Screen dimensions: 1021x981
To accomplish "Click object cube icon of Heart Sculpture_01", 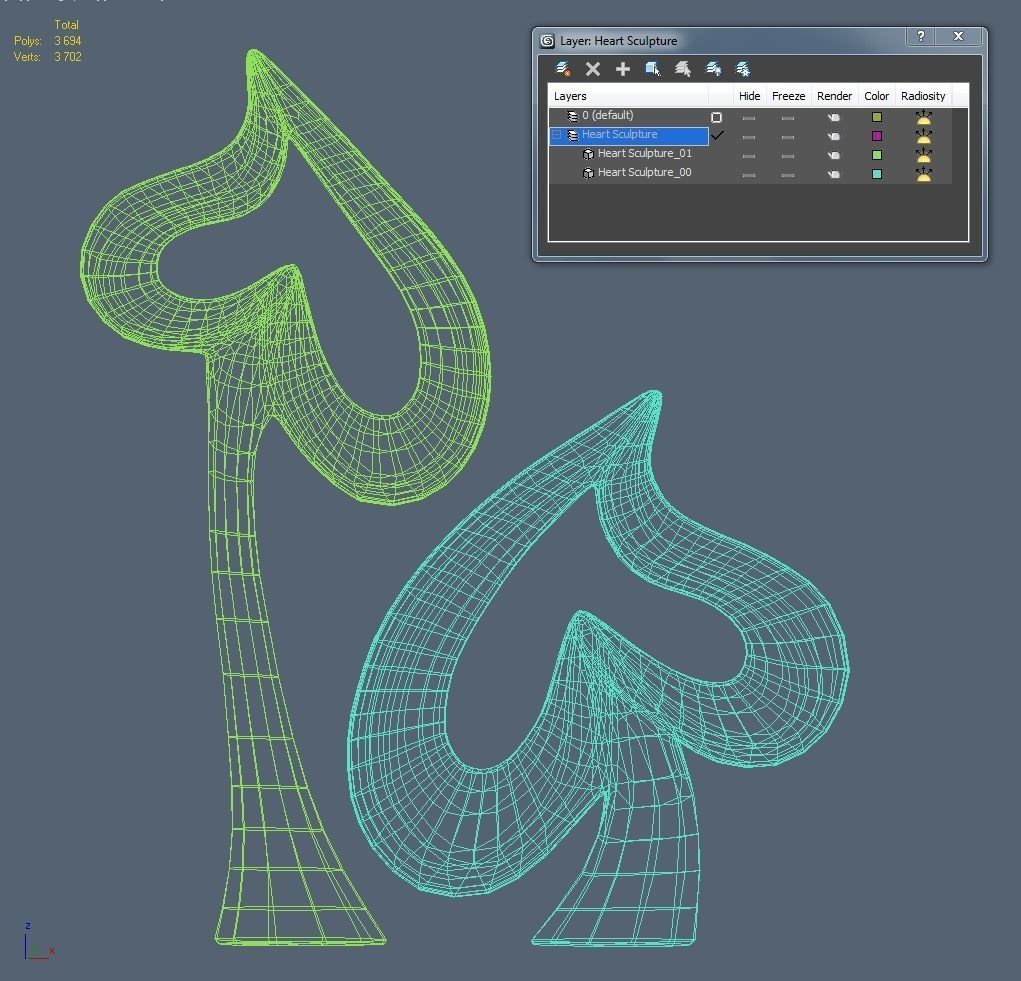I will 588,154.
